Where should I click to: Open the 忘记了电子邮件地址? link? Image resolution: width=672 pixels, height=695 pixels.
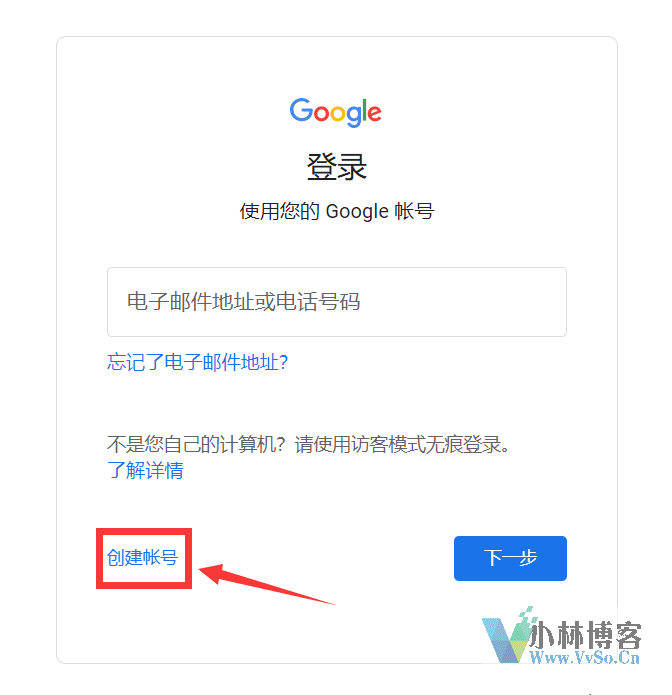point(198,362)
